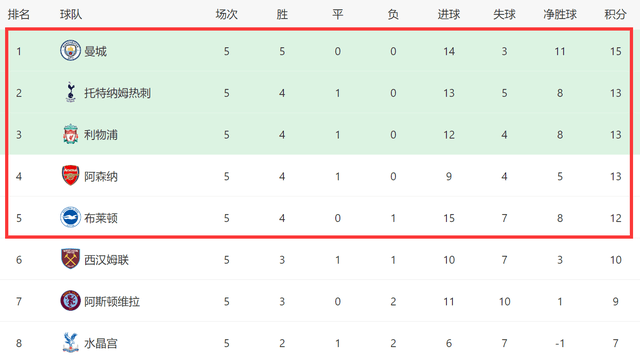Viewport: 640px width, 361px height.
Task: Open the 曼城 team link
Action: coord(96,51)
